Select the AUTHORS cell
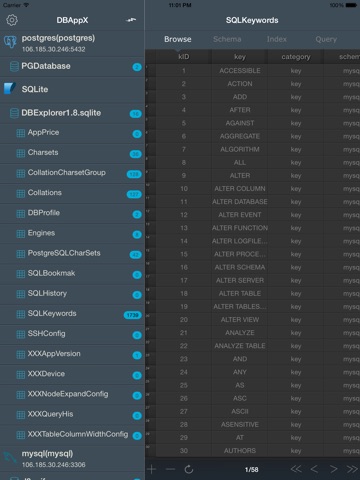Screen dimensions: 360x480 240,451
